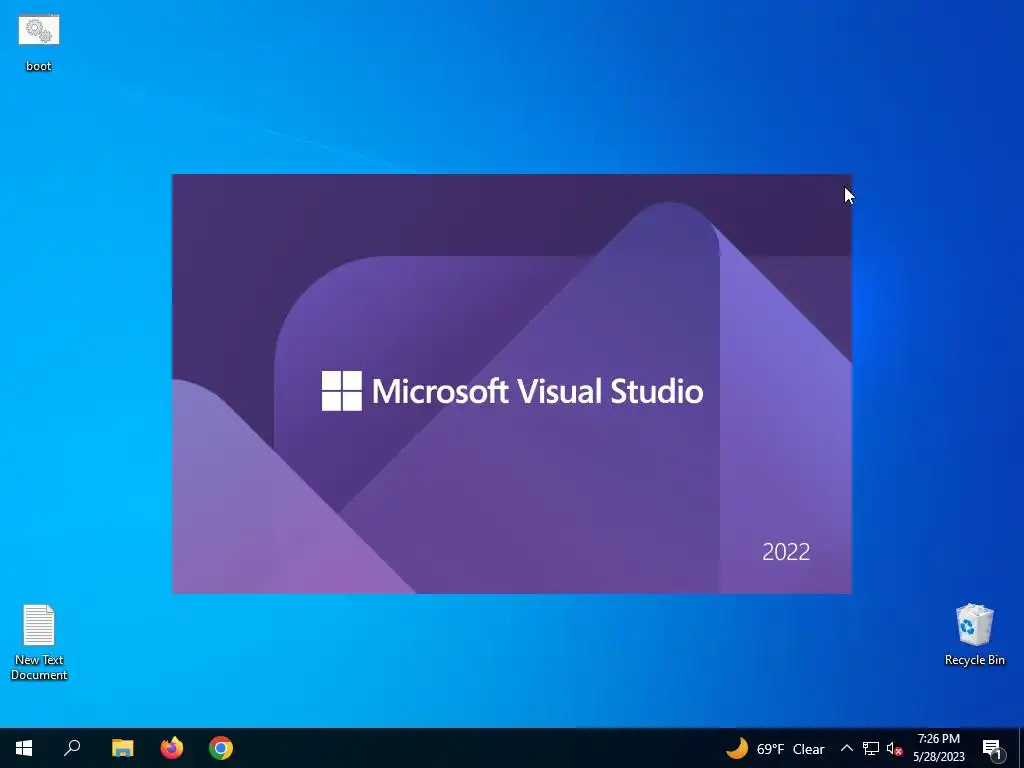The width and height of the screenshot is (1024, 768).
Task: Select the Recycle Bin icon
Action: tap(974, 635)
